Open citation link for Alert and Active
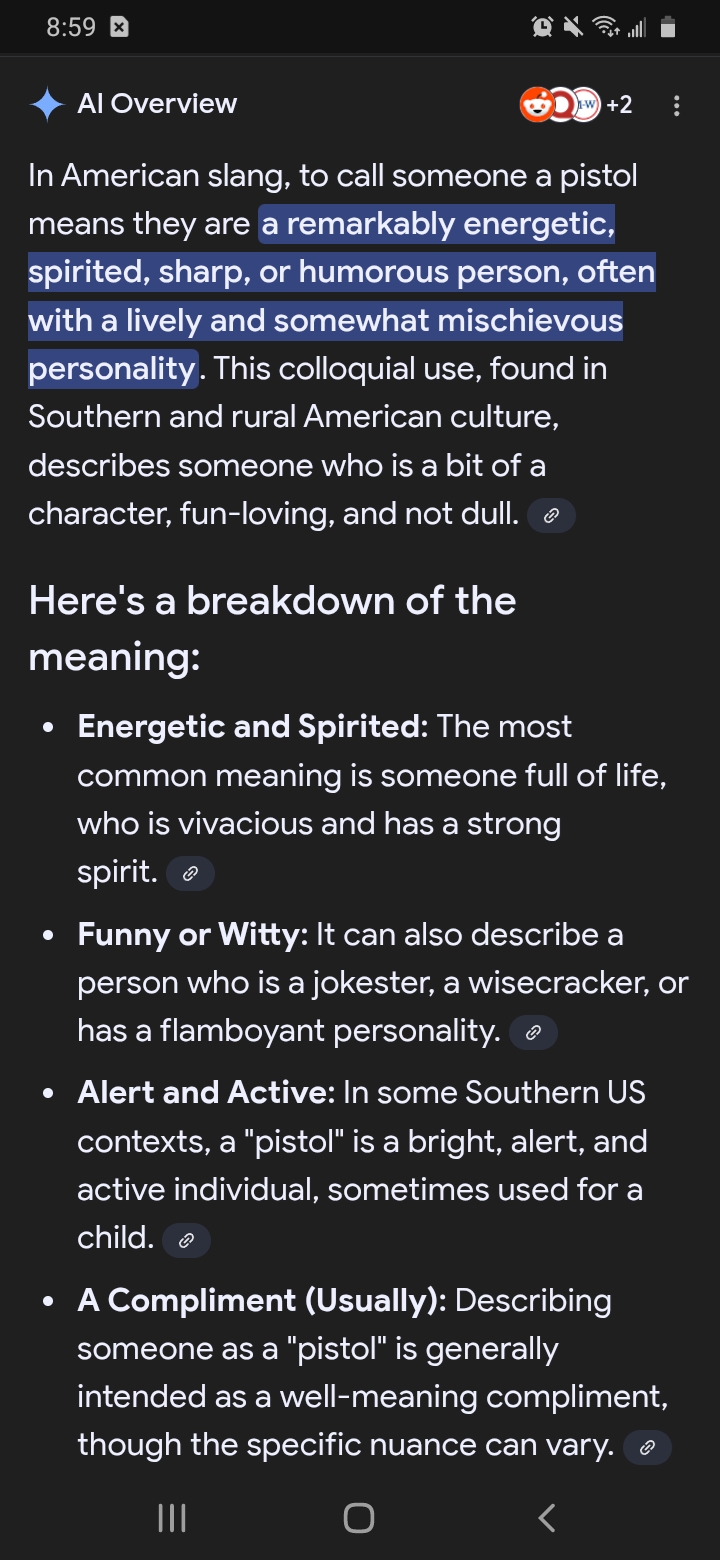This screenshot has width=720, height=1560. tap(186, 1240)
